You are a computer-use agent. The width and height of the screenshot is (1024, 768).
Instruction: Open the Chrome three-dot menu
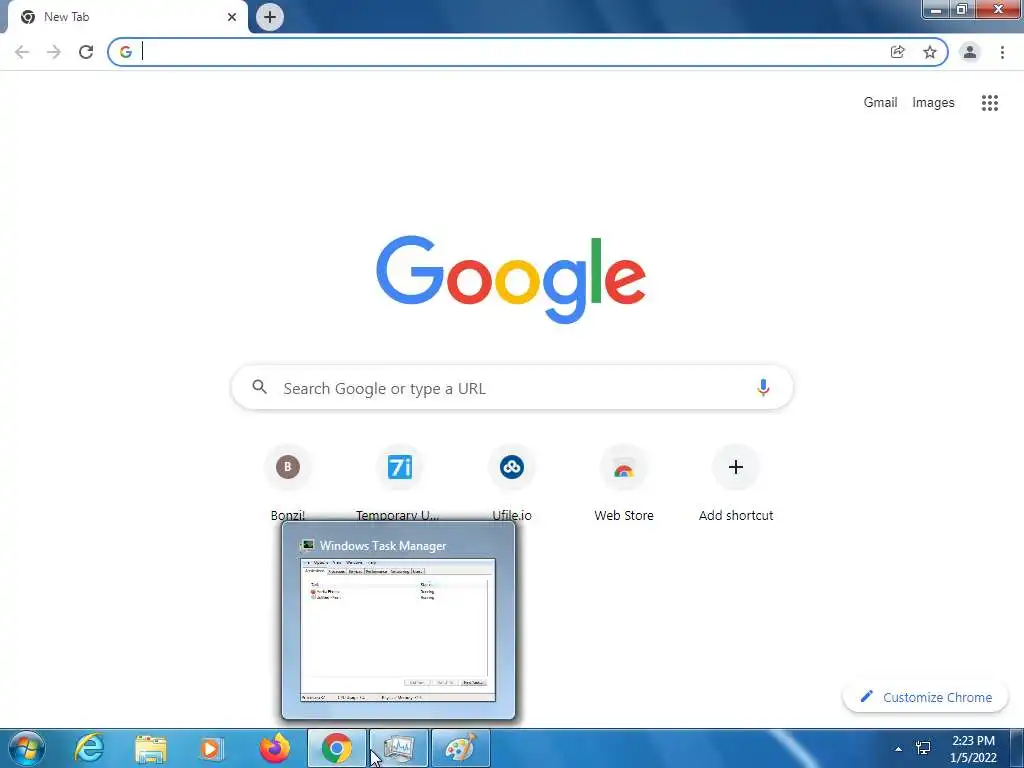point(1002,52)
